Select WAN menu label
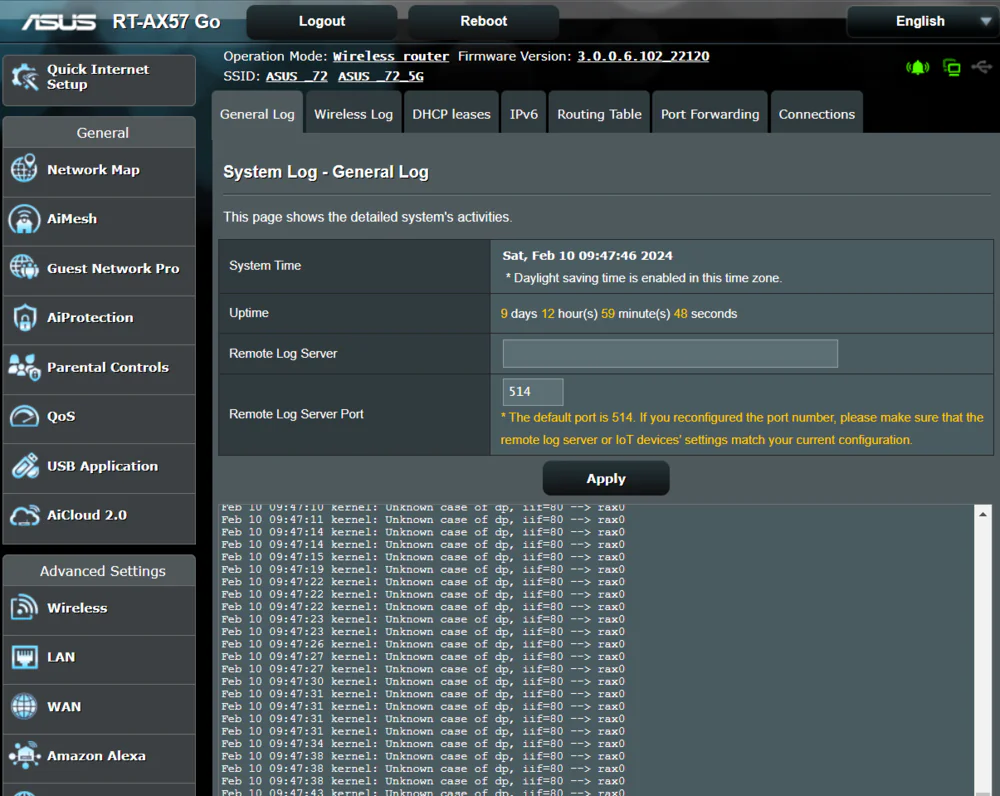1000x796 pixels. [x=64, y=707]
